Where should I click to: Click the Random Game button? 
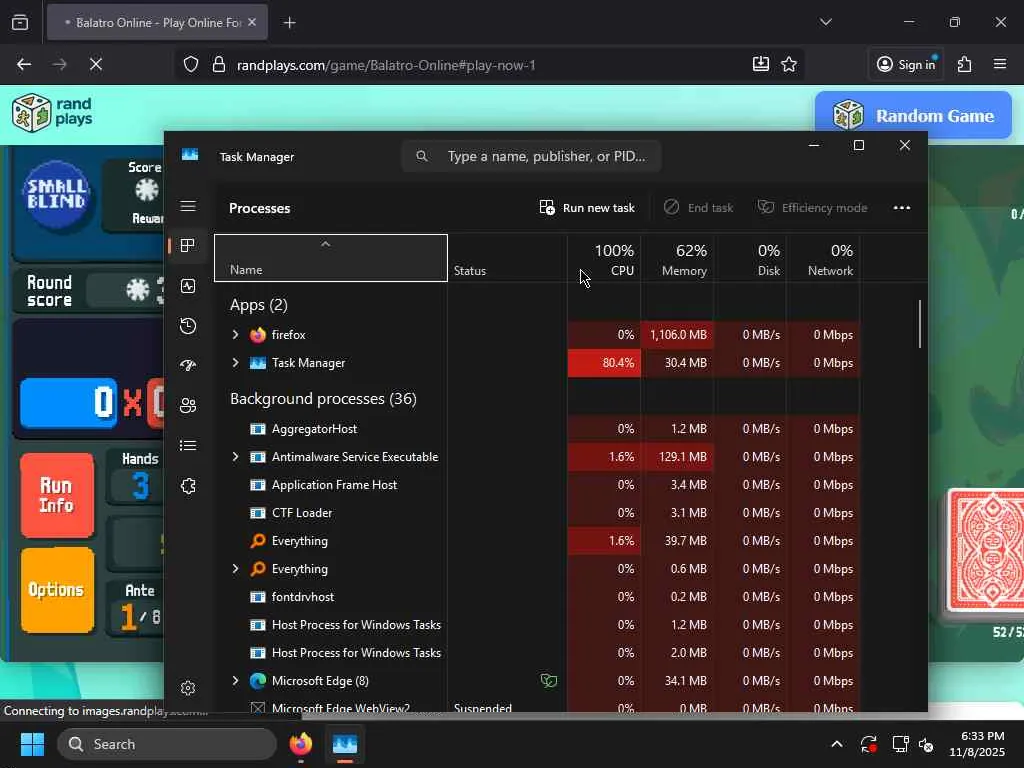(x=913, y=116)
